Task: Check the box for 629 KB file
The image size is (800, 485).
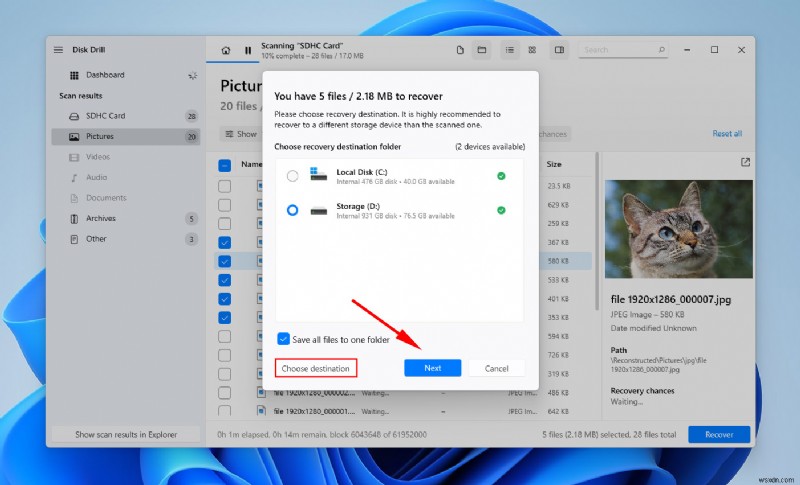Action: coord(224,205)
